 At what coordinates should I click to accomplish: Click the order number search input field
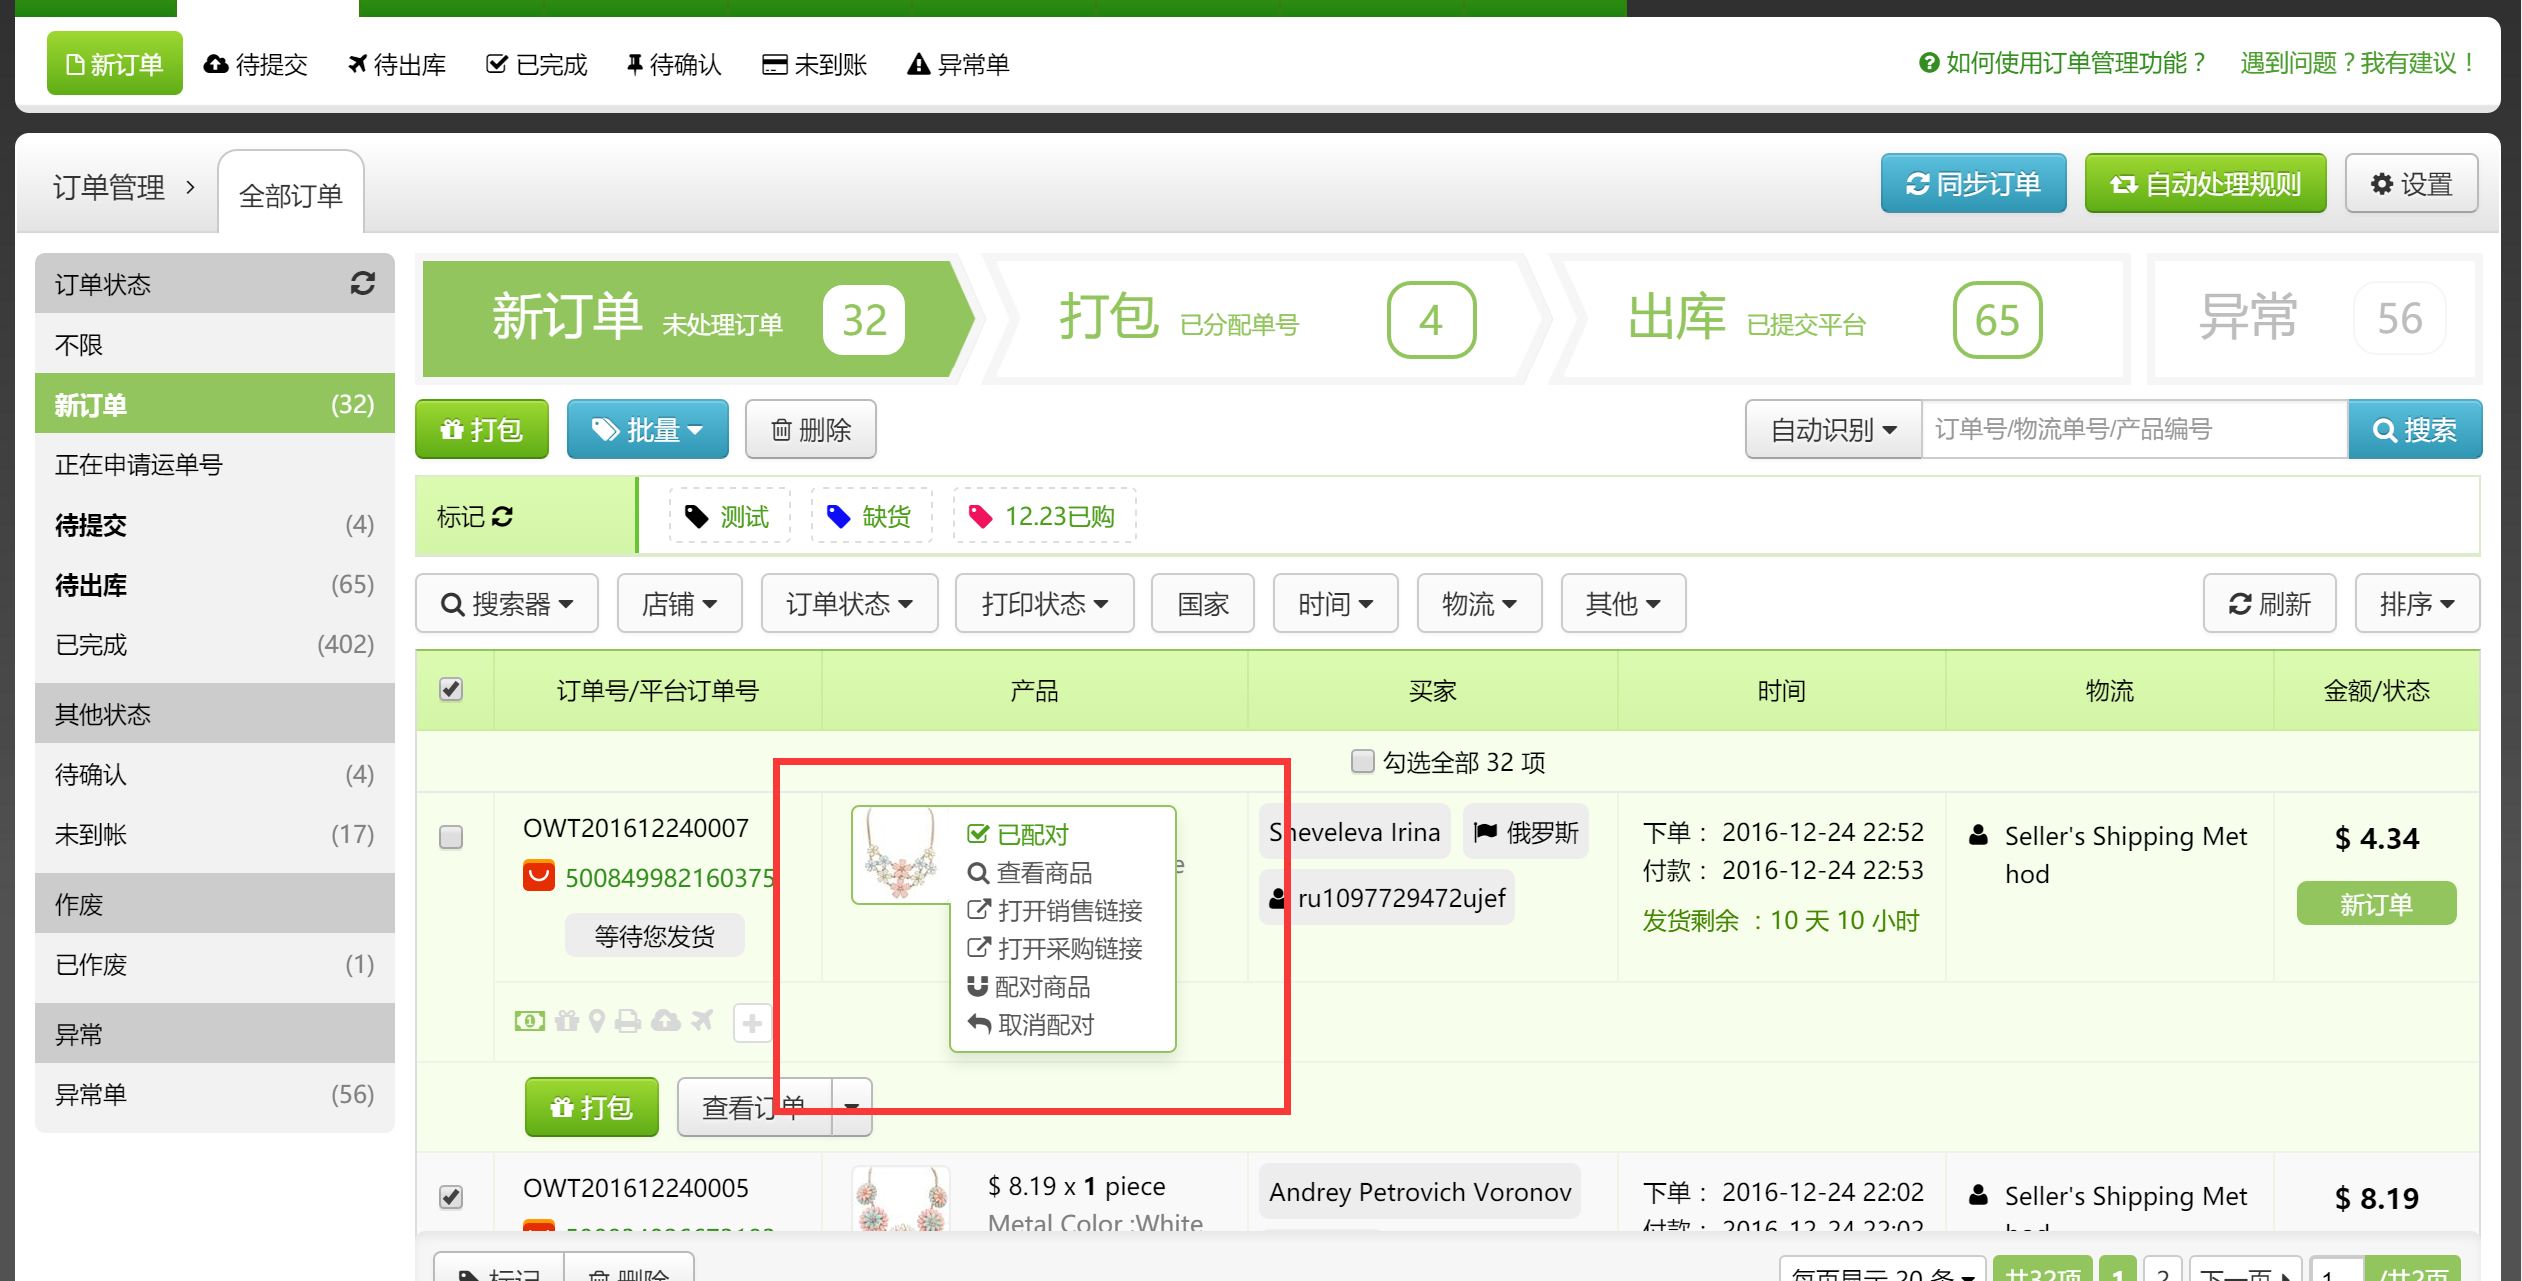[2133, 430]
